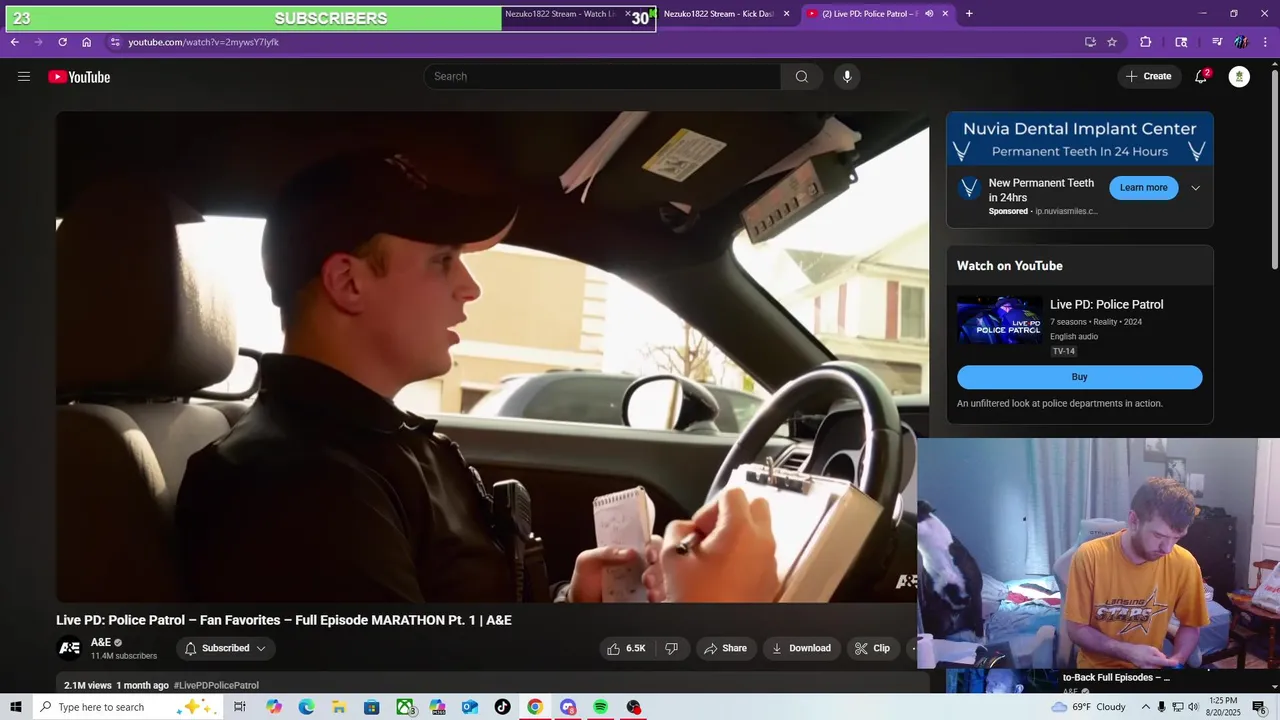Open the taskbar clock showing 1:25 PM

coord(1223,707)
